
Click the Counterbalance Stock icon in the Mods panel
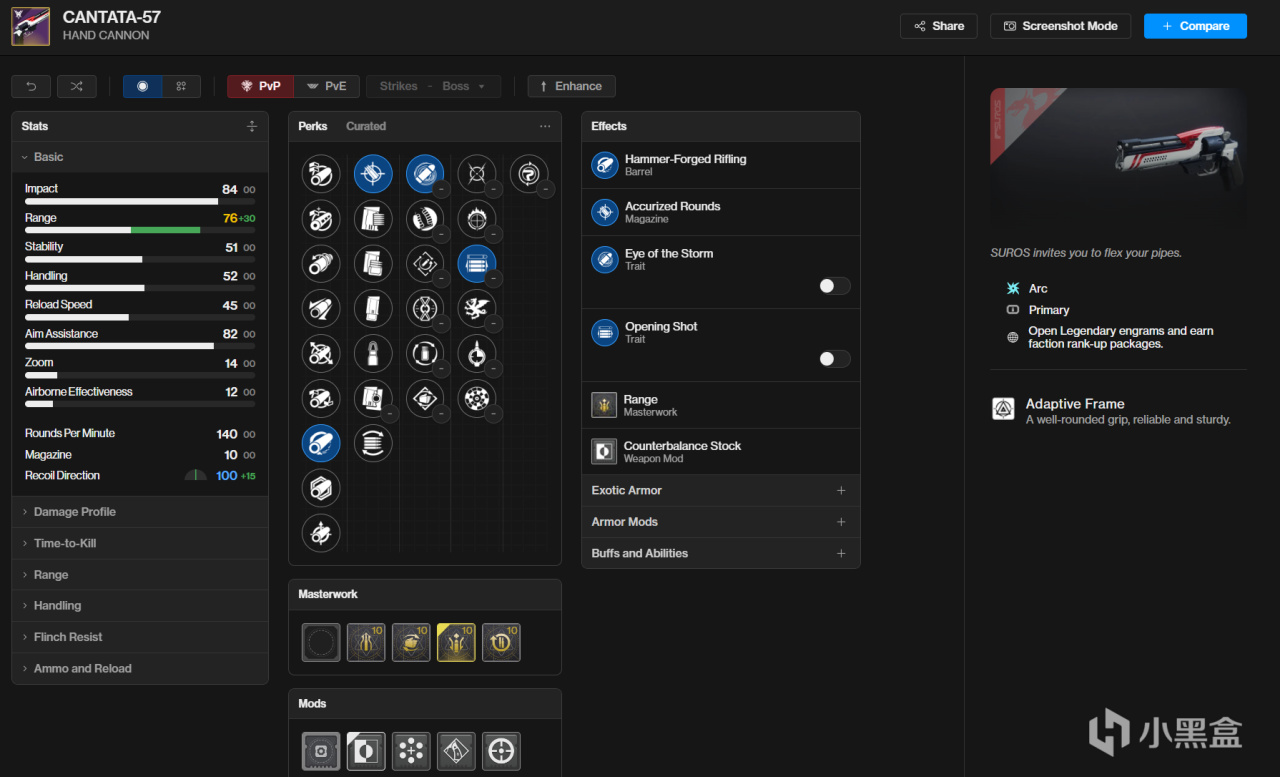point(366,751)
